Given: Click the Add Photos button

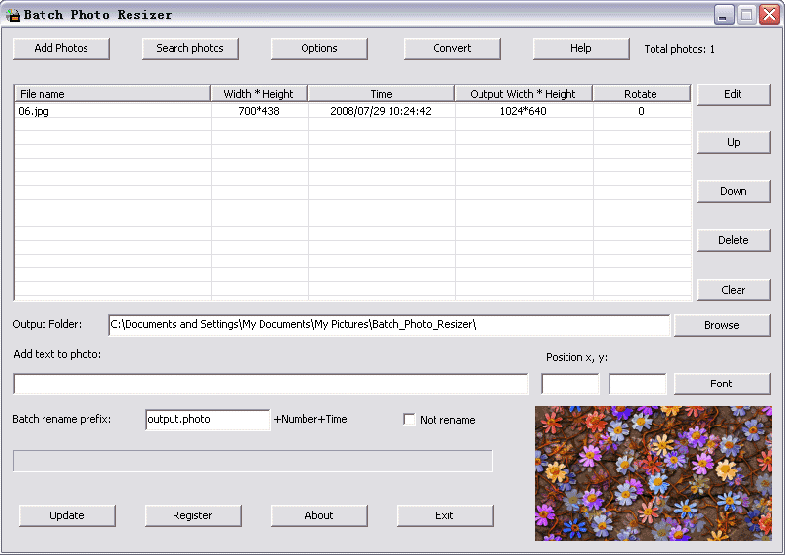Looking at the screenshot, I should point(61,49).
